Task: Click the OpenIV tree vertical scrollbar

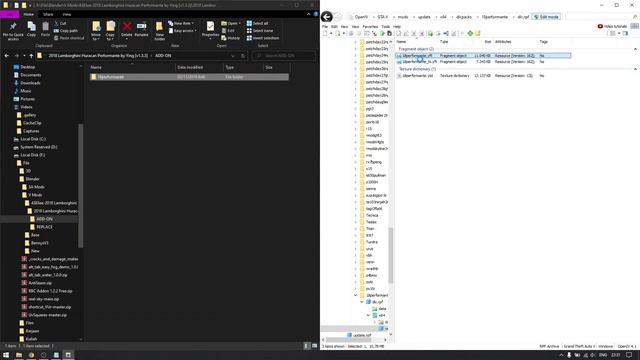Action: (391, 255)
